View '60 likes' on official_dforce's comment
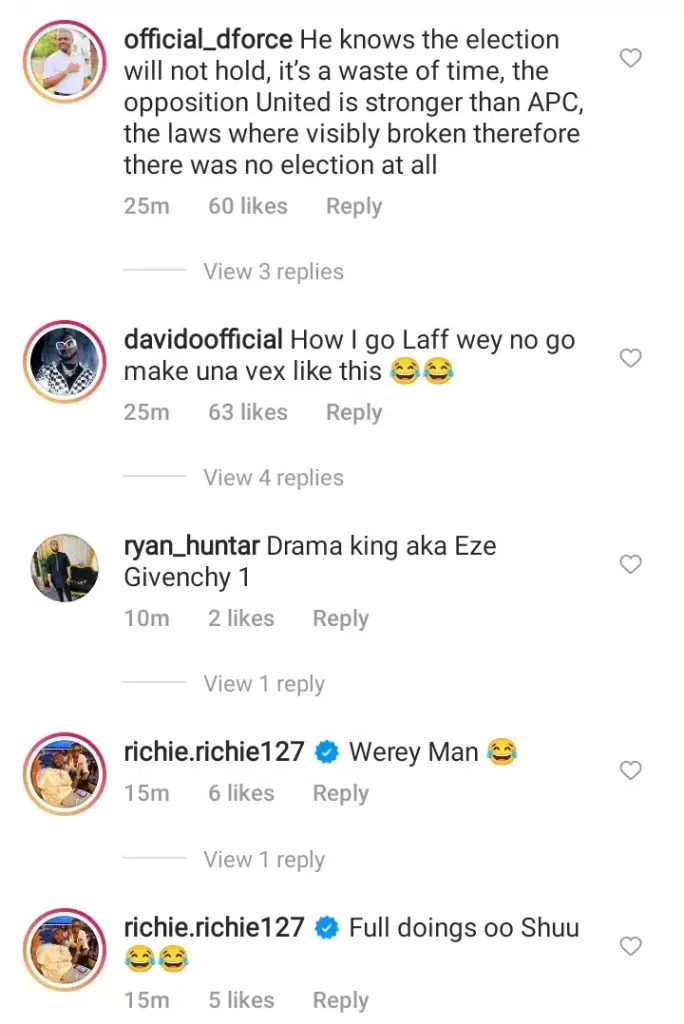 coord(247,207)
